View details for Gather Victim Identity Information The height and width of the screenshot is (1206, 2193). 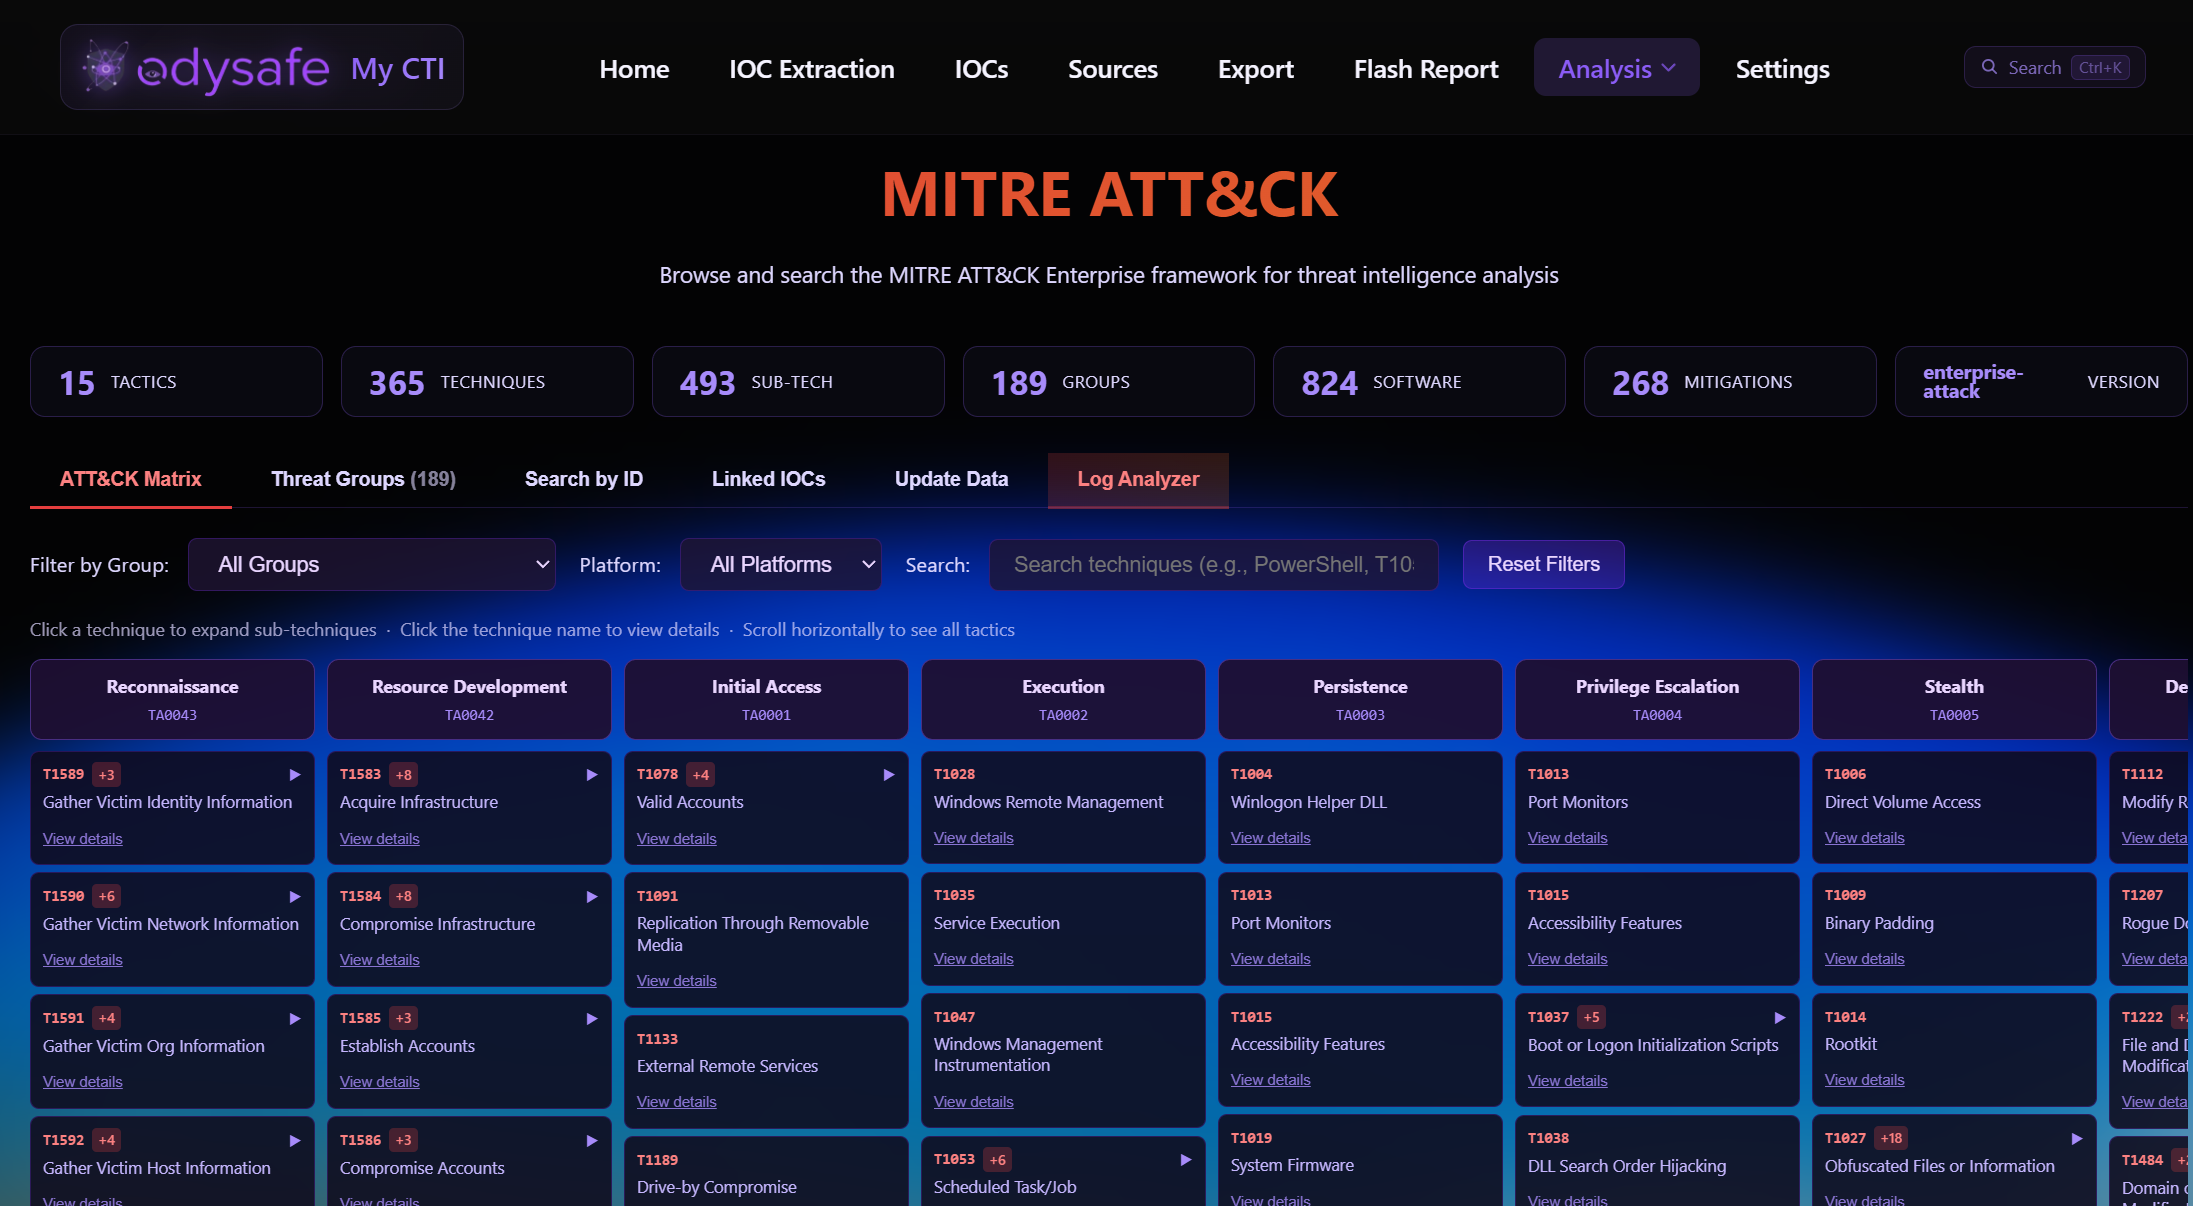[82, 838]
